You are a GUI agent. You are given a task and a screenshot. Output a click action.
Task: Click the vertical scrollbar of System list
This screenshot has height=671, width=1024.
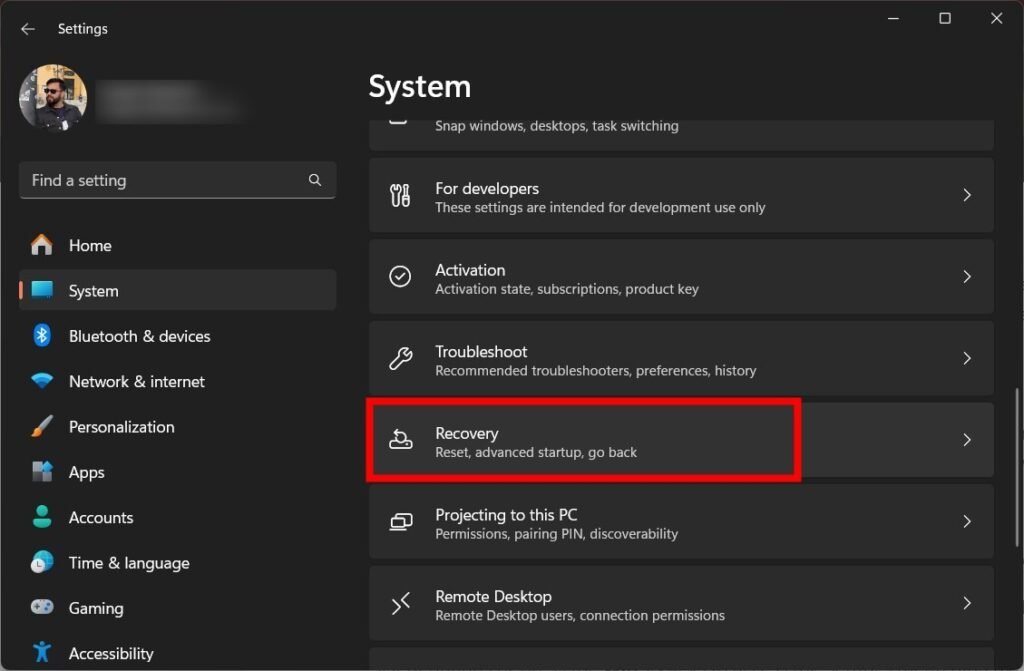pyautogui.click(x=1017, y=468)
